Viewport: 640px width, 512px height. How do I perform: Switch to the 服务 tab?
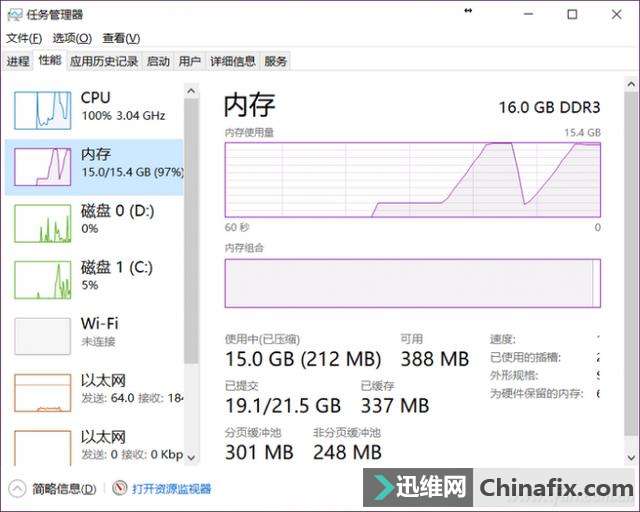click(276, 62)
